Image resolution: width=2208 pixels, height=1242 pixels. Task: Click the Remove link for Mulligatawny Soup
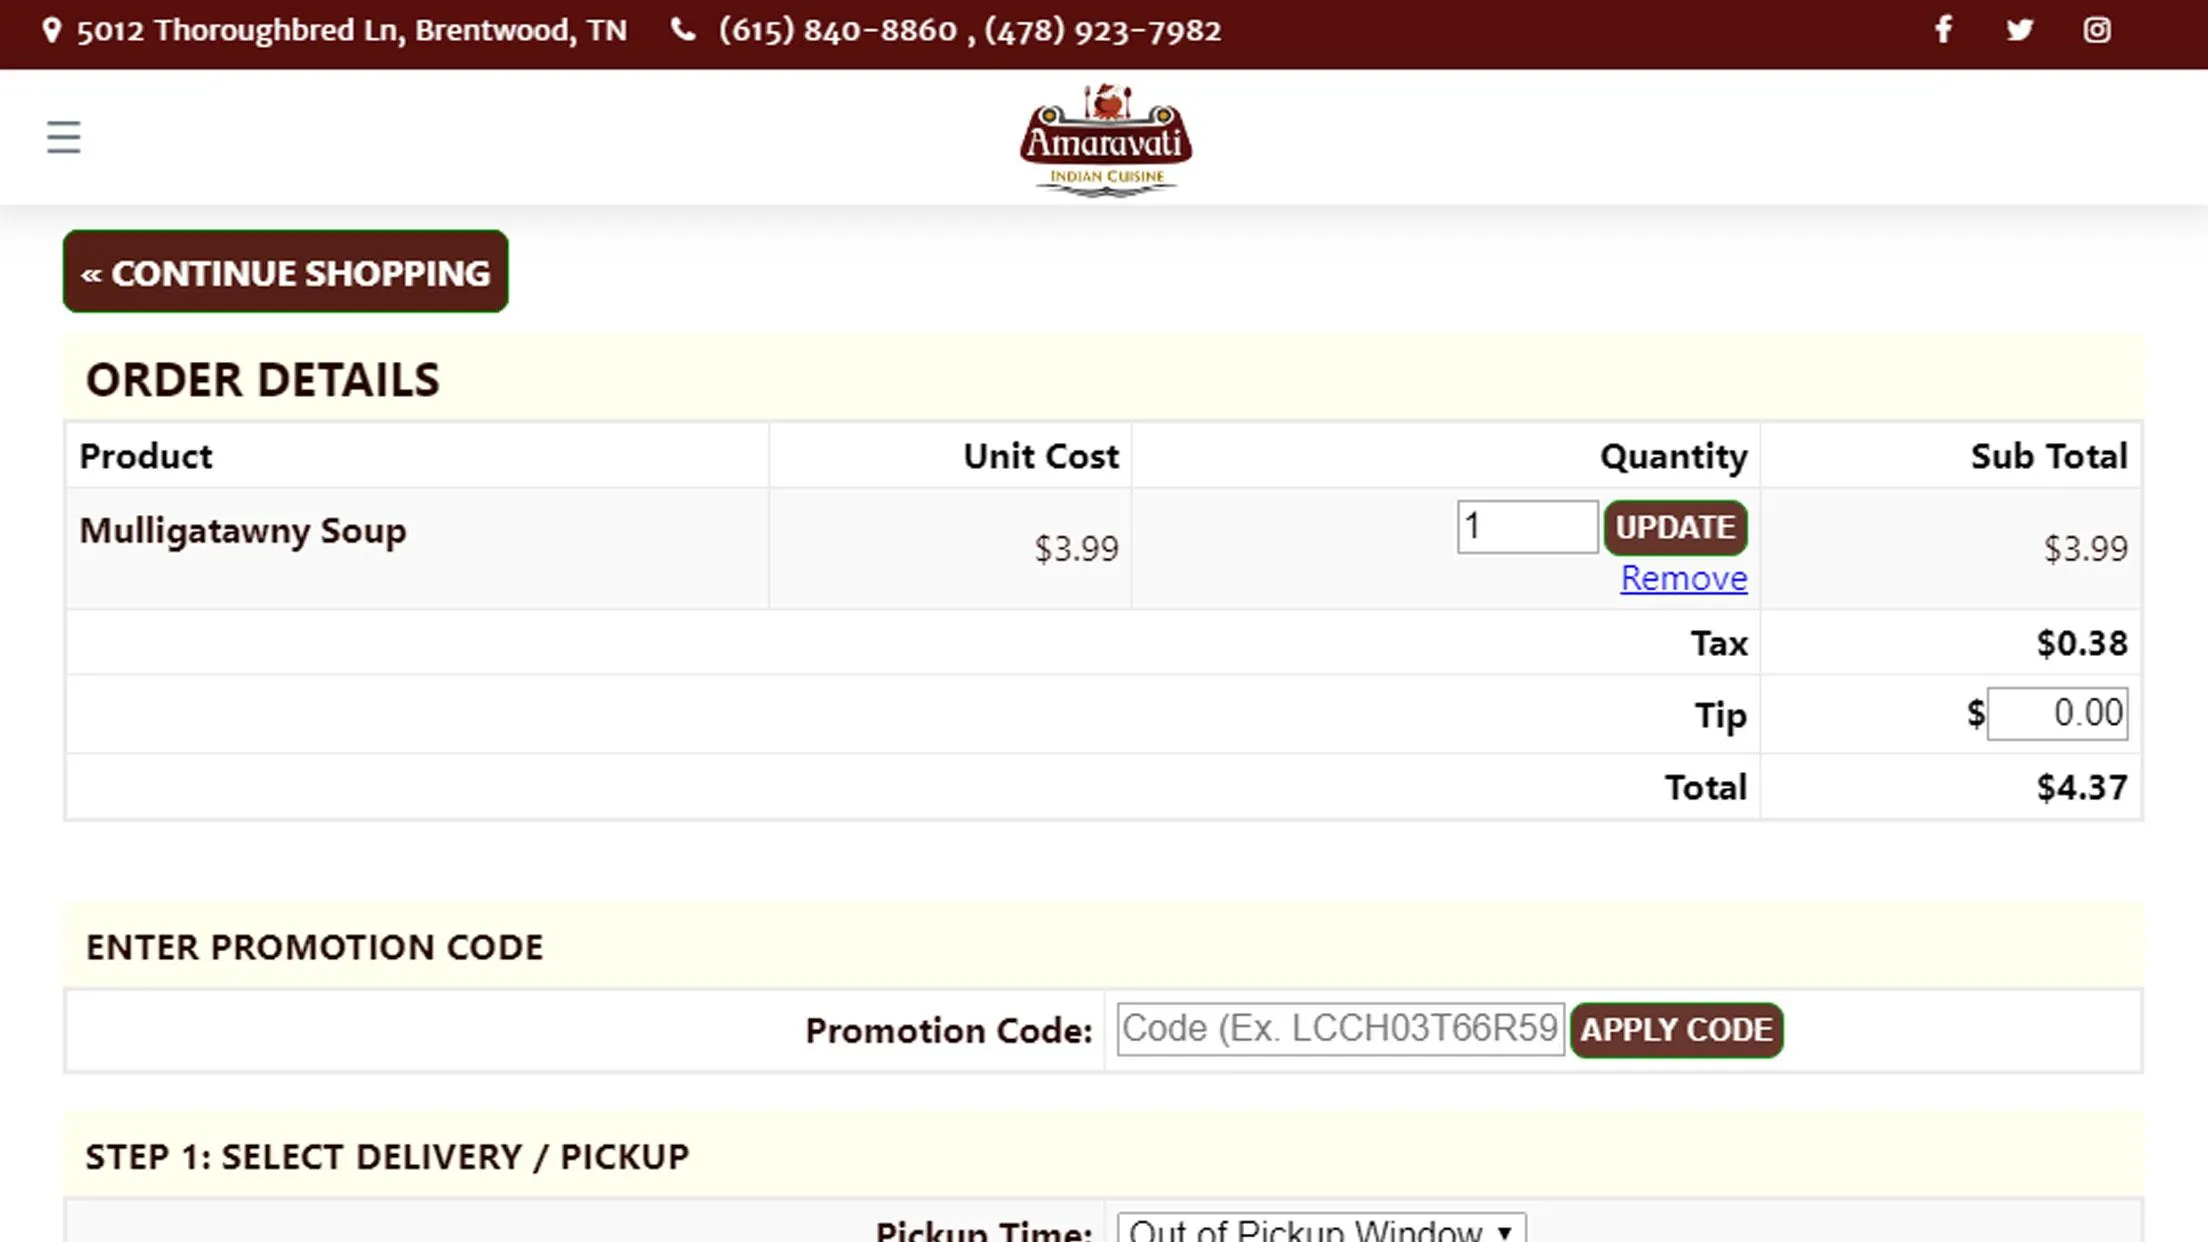tap(1683, 576)
